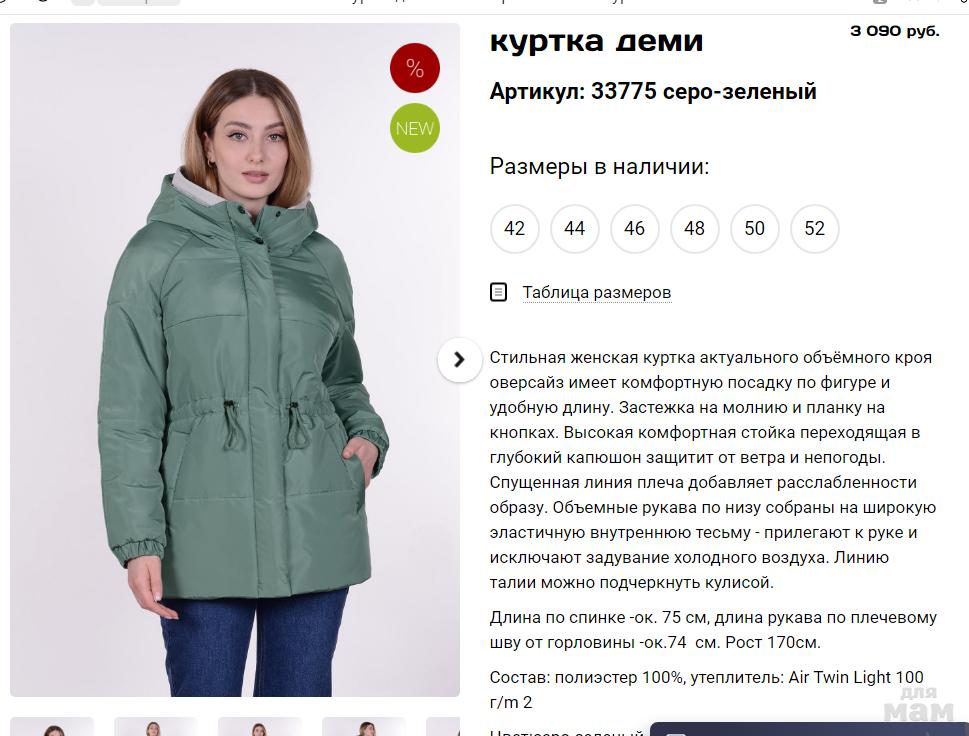This screenshot has width=969, height=736.
Task: Click the 3 090 руб. price label
Action: coord(894,31)
